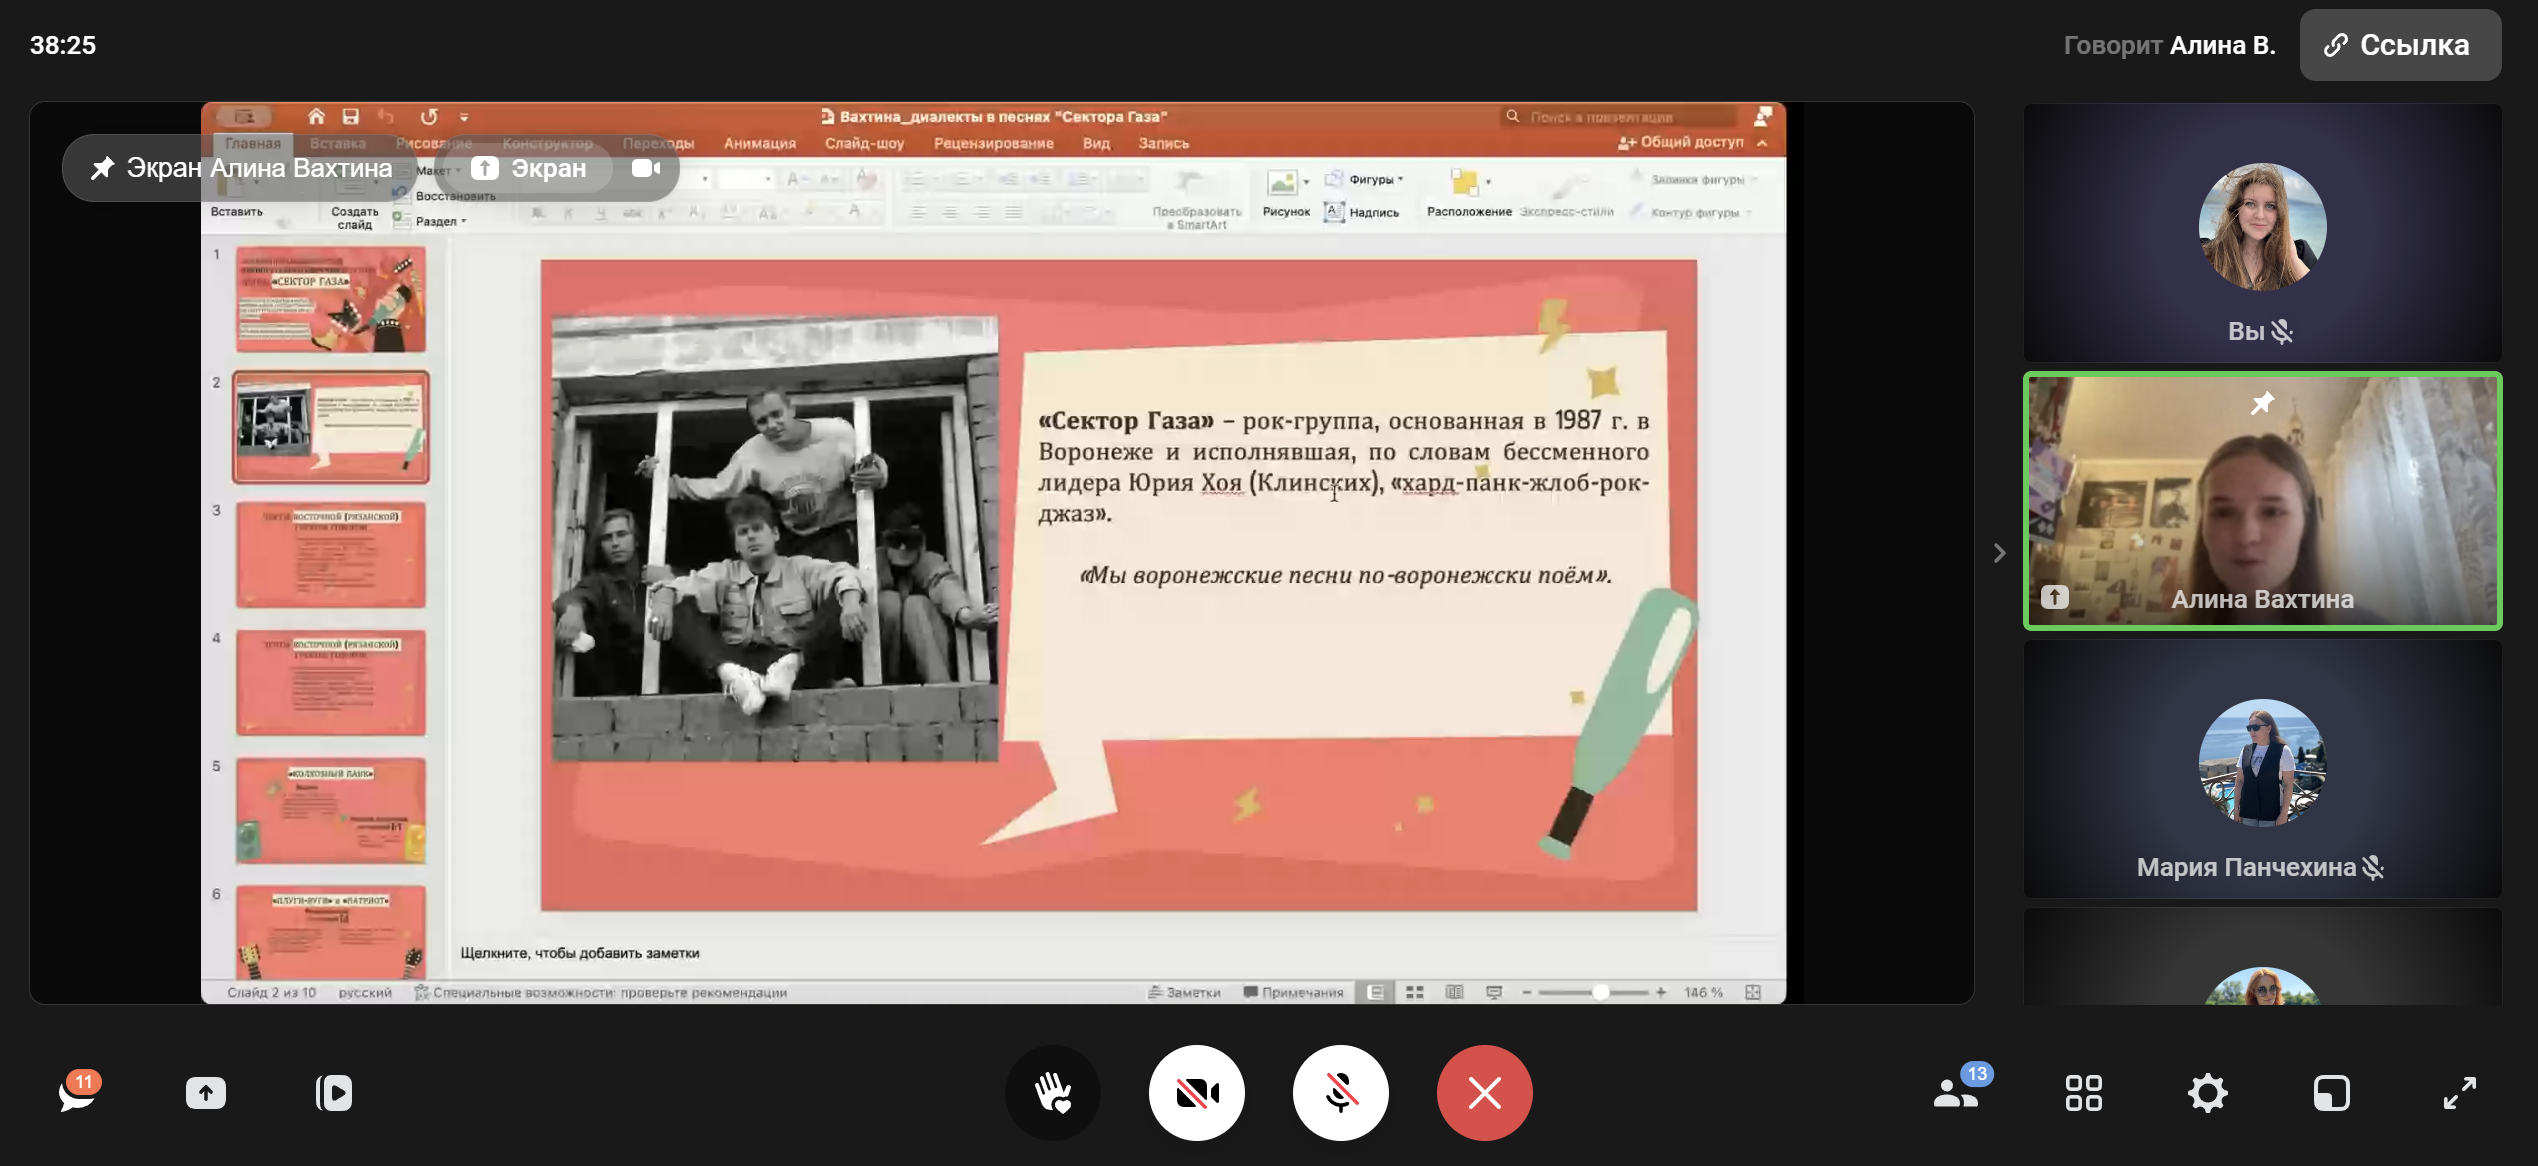The height and width of the screenshot is (1166, 2538).
Task: Raise your hand in the meeting
Action: tap(1052, 1093)
